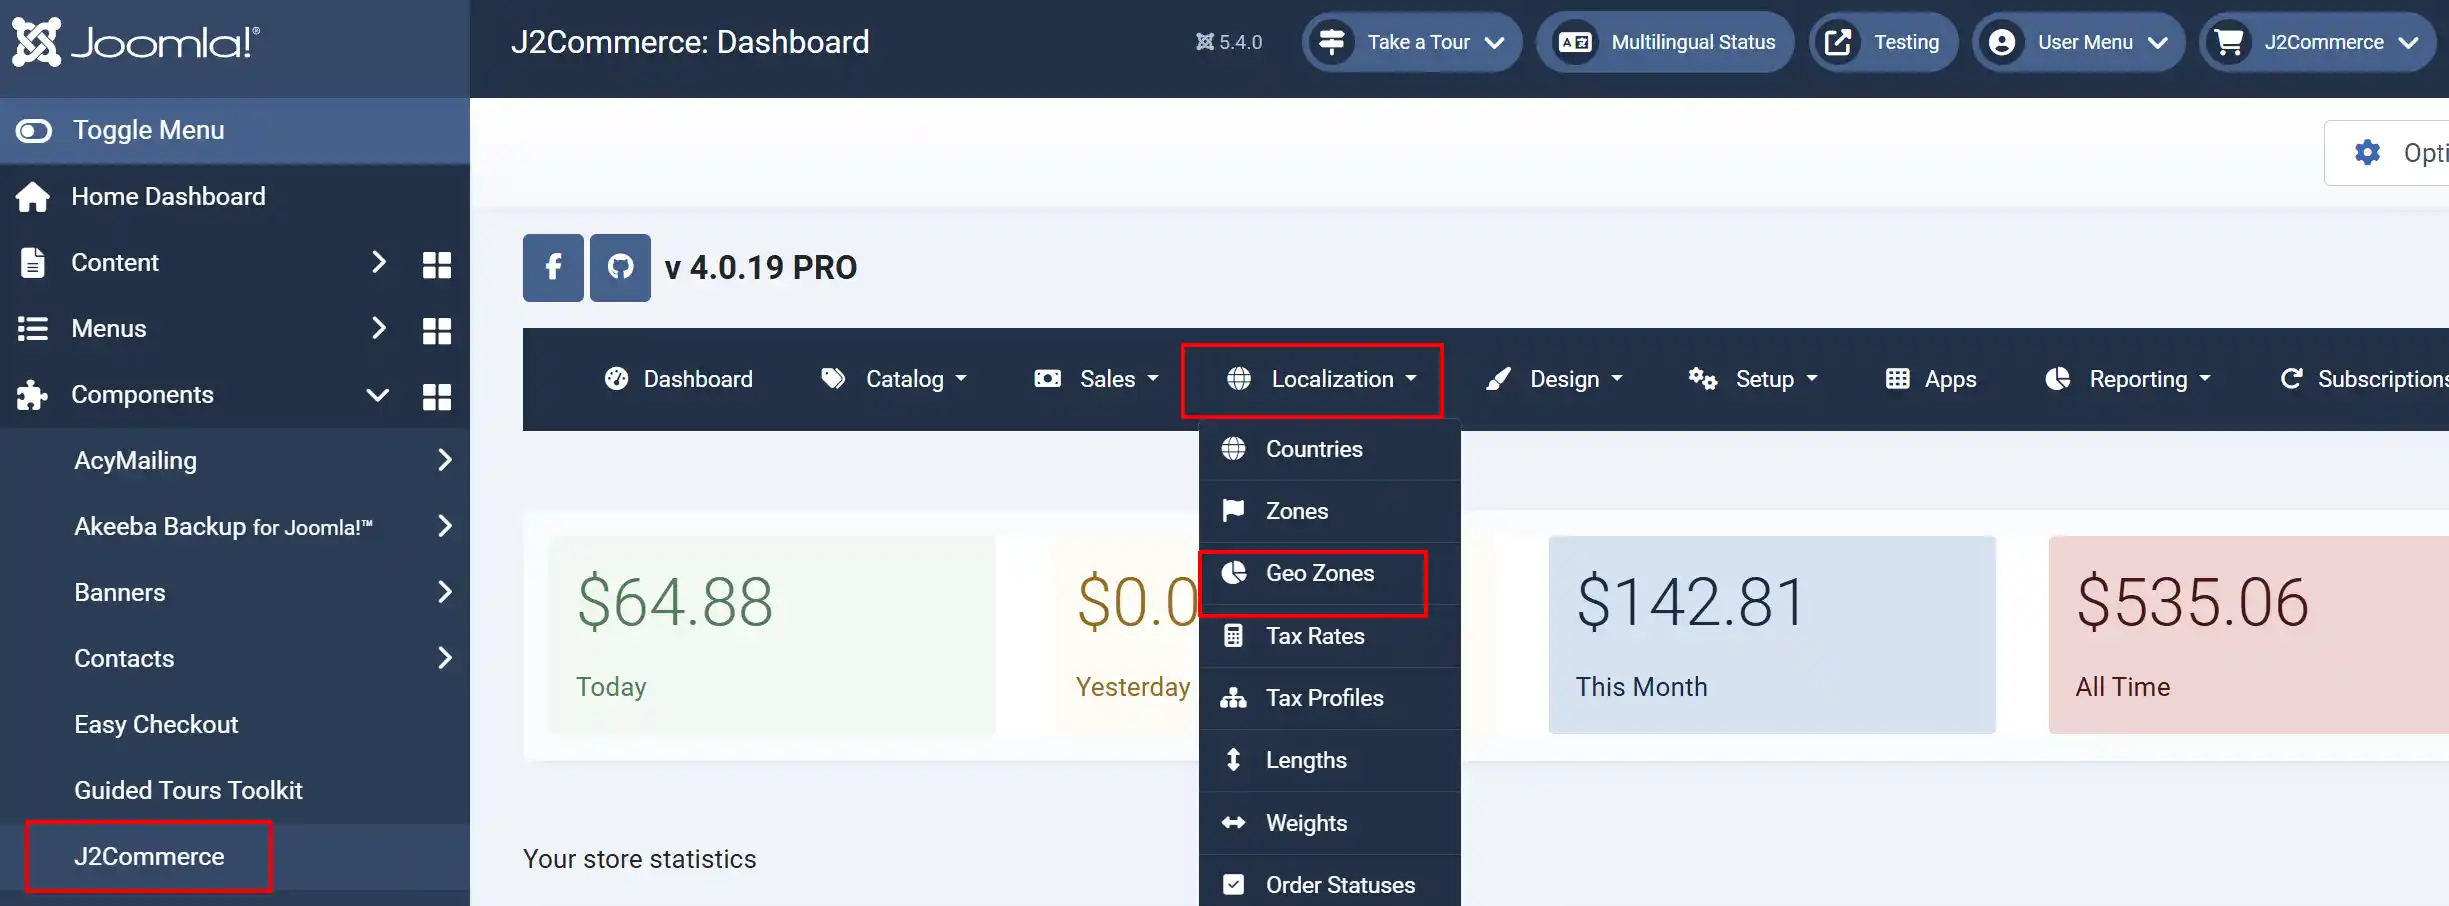Viewport: 2449px width, 906px height.
Task: Collapse the Components menu chevron
Action: pyautogui.click(x=377, y=395)
